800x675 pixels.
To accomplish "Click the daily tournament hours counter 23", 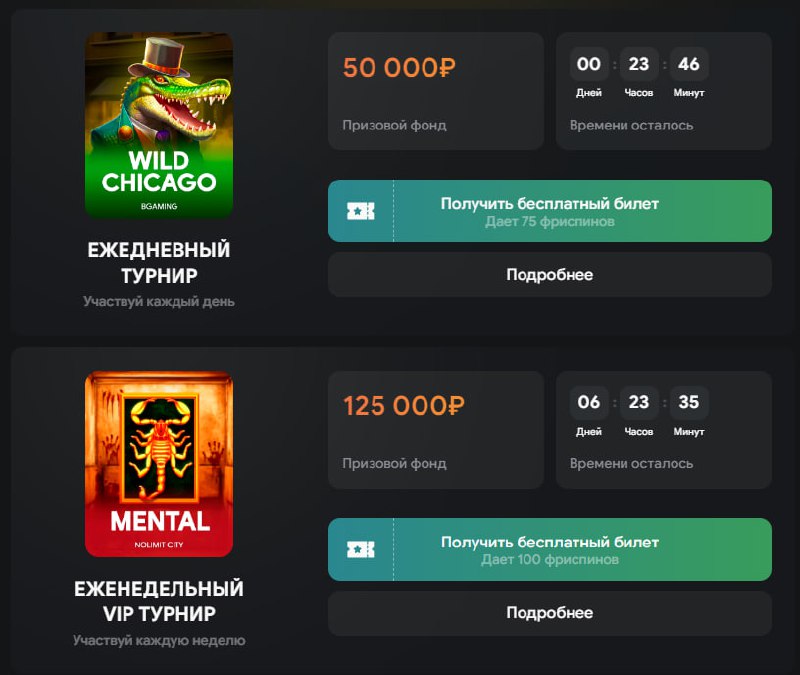I will [639, 65].
